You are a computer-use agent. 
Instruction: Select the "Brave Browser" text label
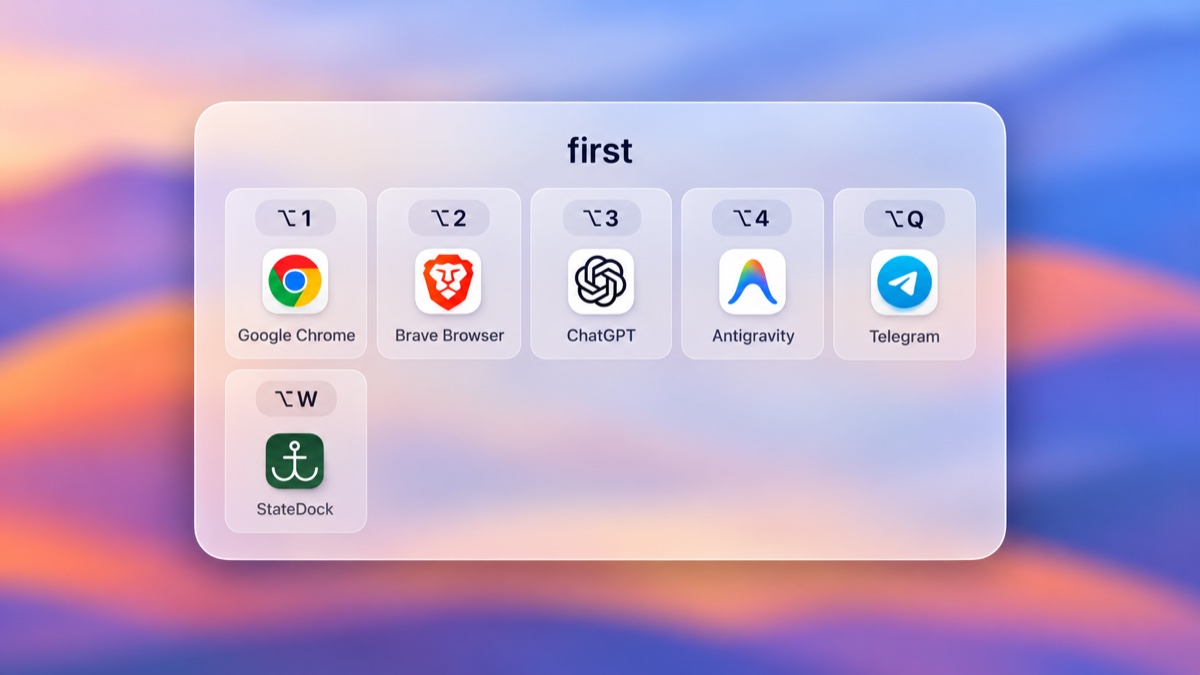449,335
